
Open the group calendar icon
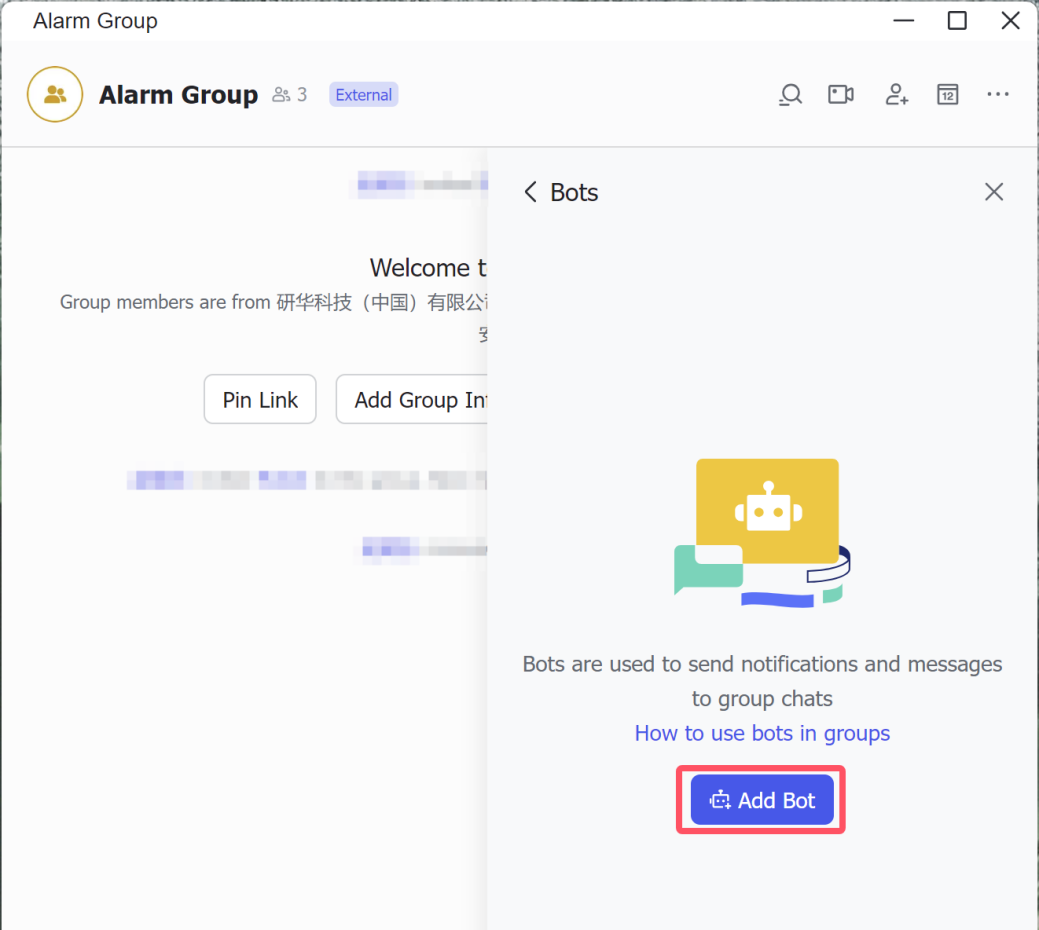(947, 95)
